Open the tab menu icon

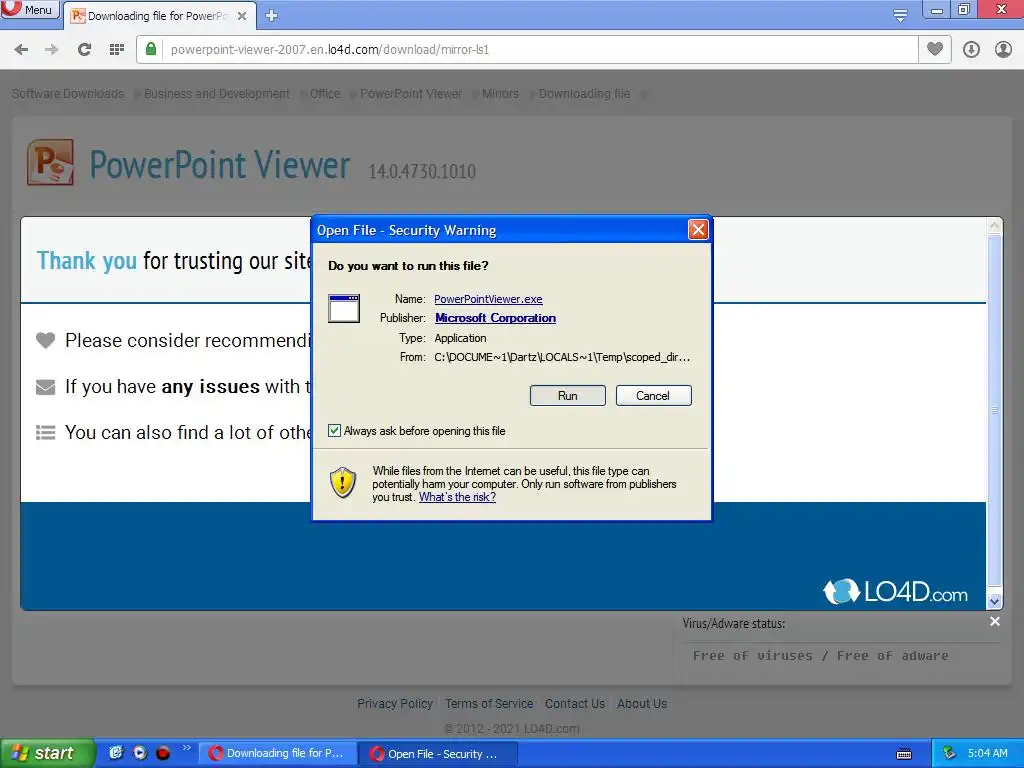pyautogui.click(x=900, y=14)
